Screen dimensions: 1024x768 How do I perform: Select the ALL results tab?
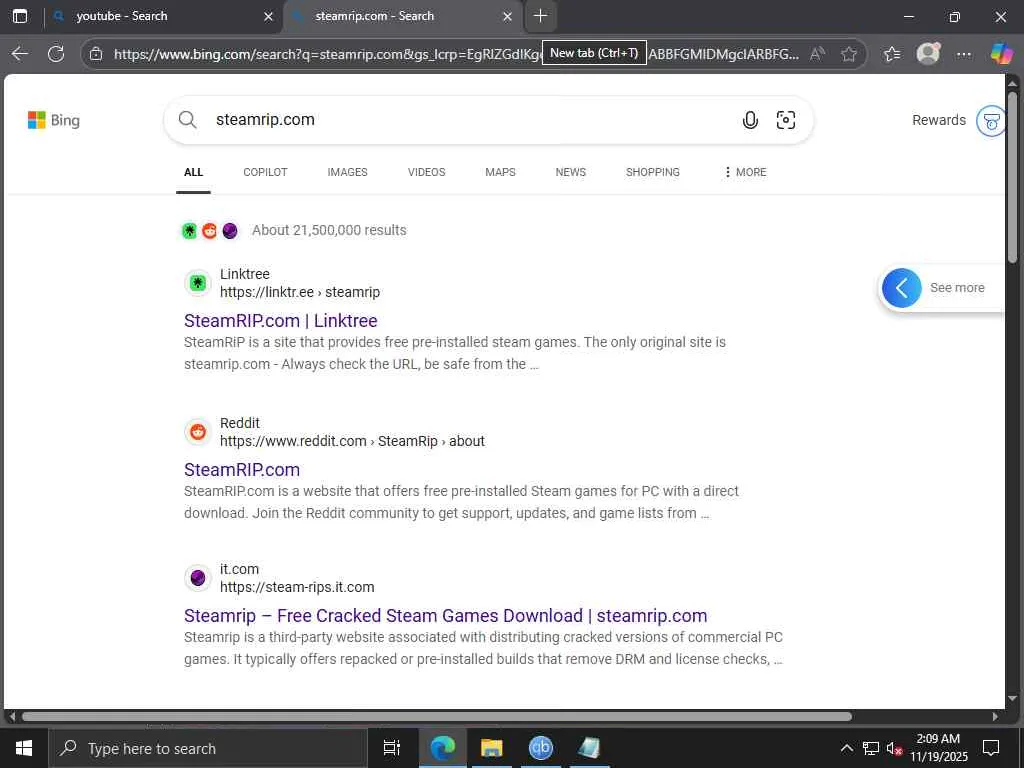pos(193,172)
